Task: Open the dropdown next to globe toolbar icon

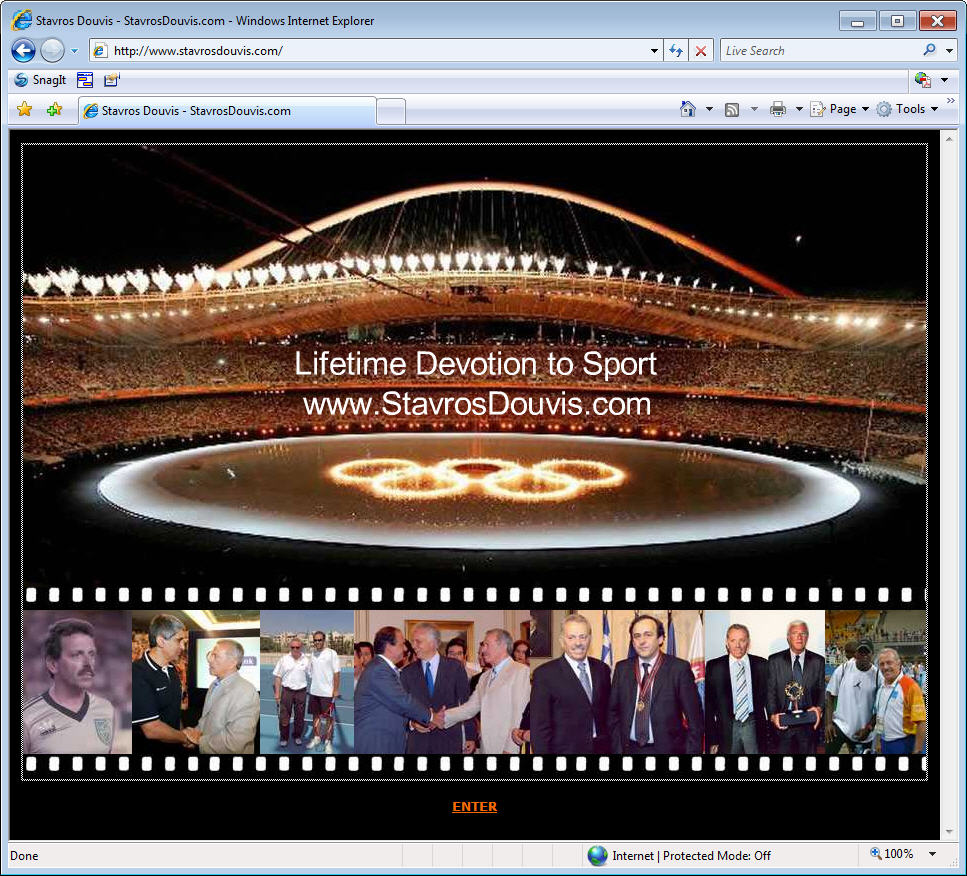Action: [944, 80]
